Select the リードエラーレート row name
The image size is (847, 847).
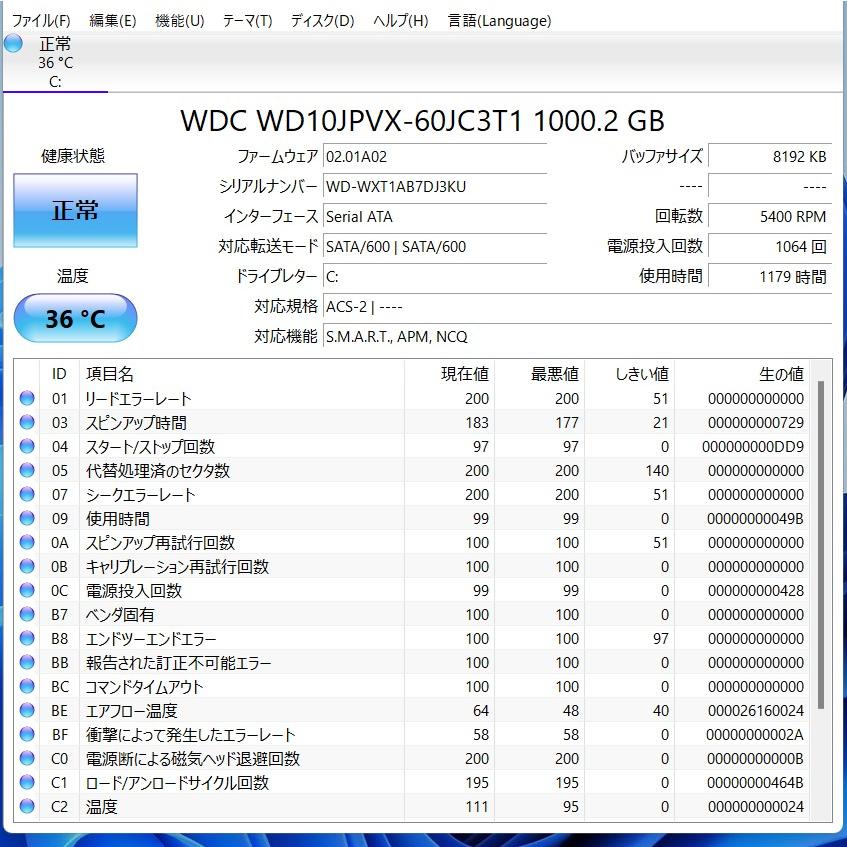[x=138, y=399]
